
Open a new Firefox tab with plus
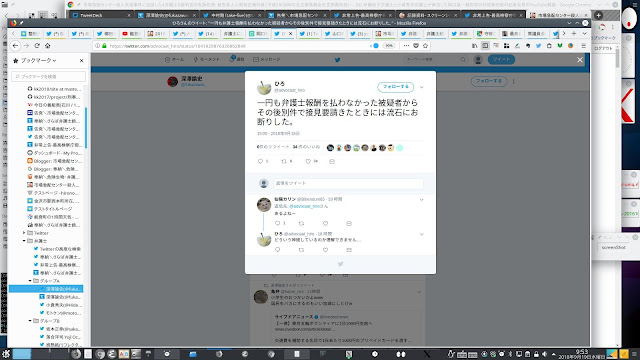574,33
